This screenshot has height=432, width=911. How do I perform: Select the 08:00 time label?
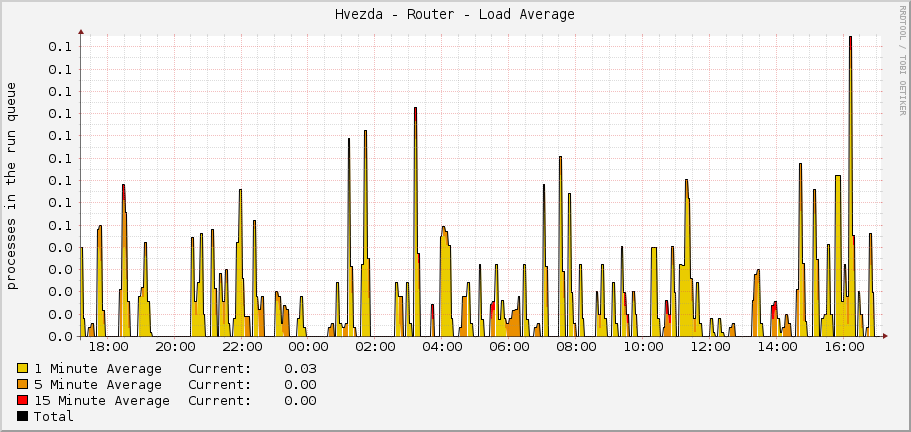click(x=577, y=348)
